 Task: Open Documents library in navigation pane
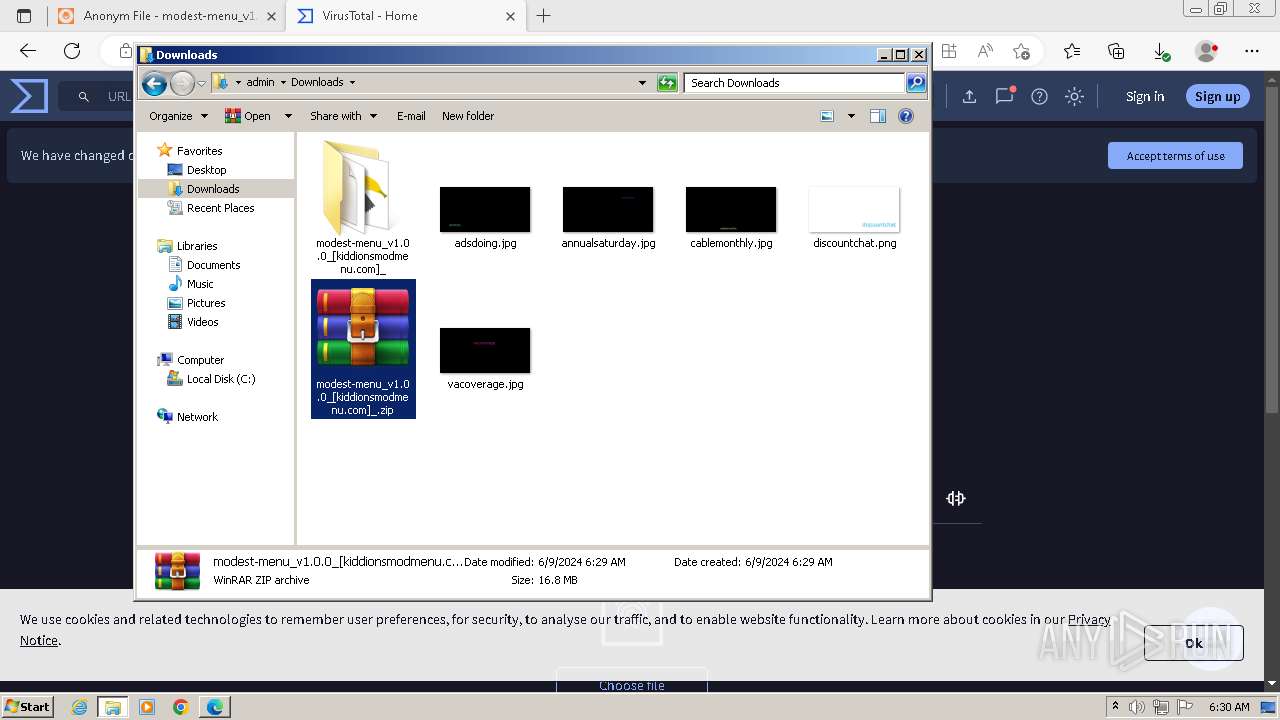(213, 265)
